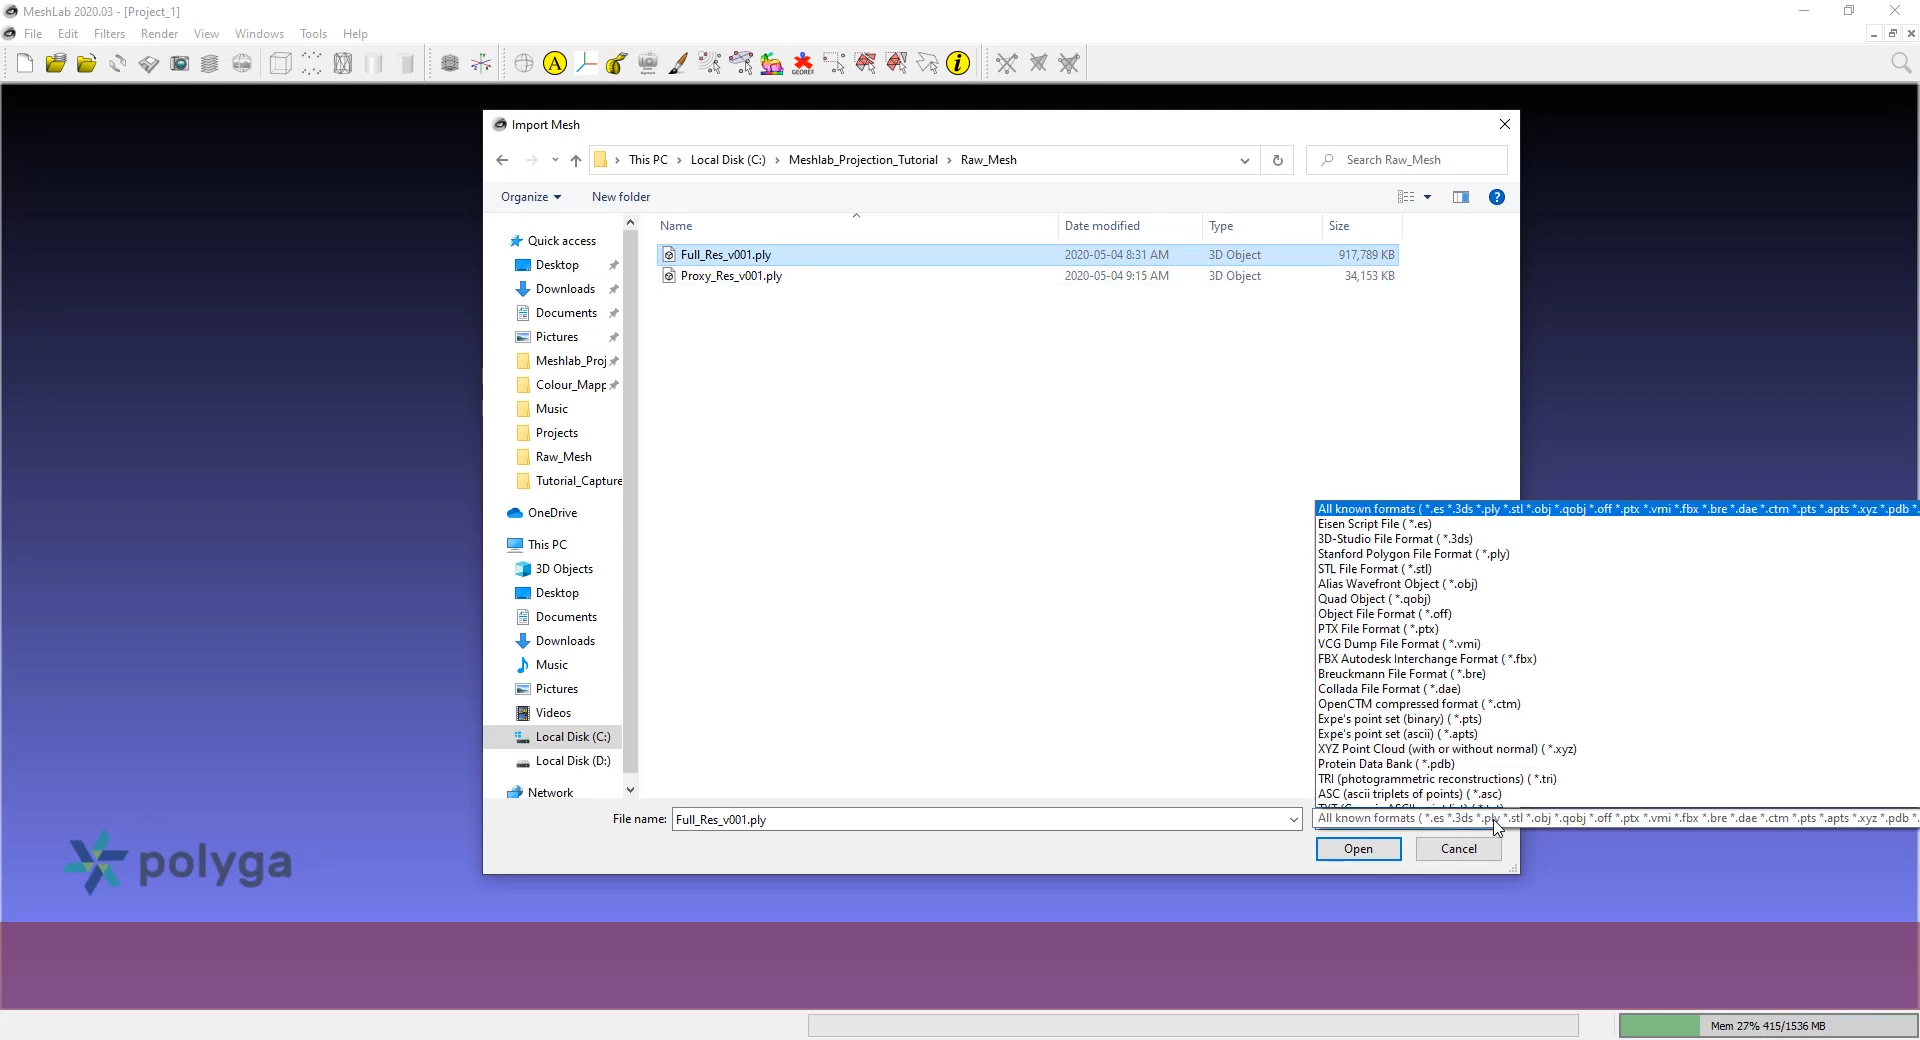Click in the Search Raw_Mesh field
Screen dimensions: 1920x1040
(1406, 160)
